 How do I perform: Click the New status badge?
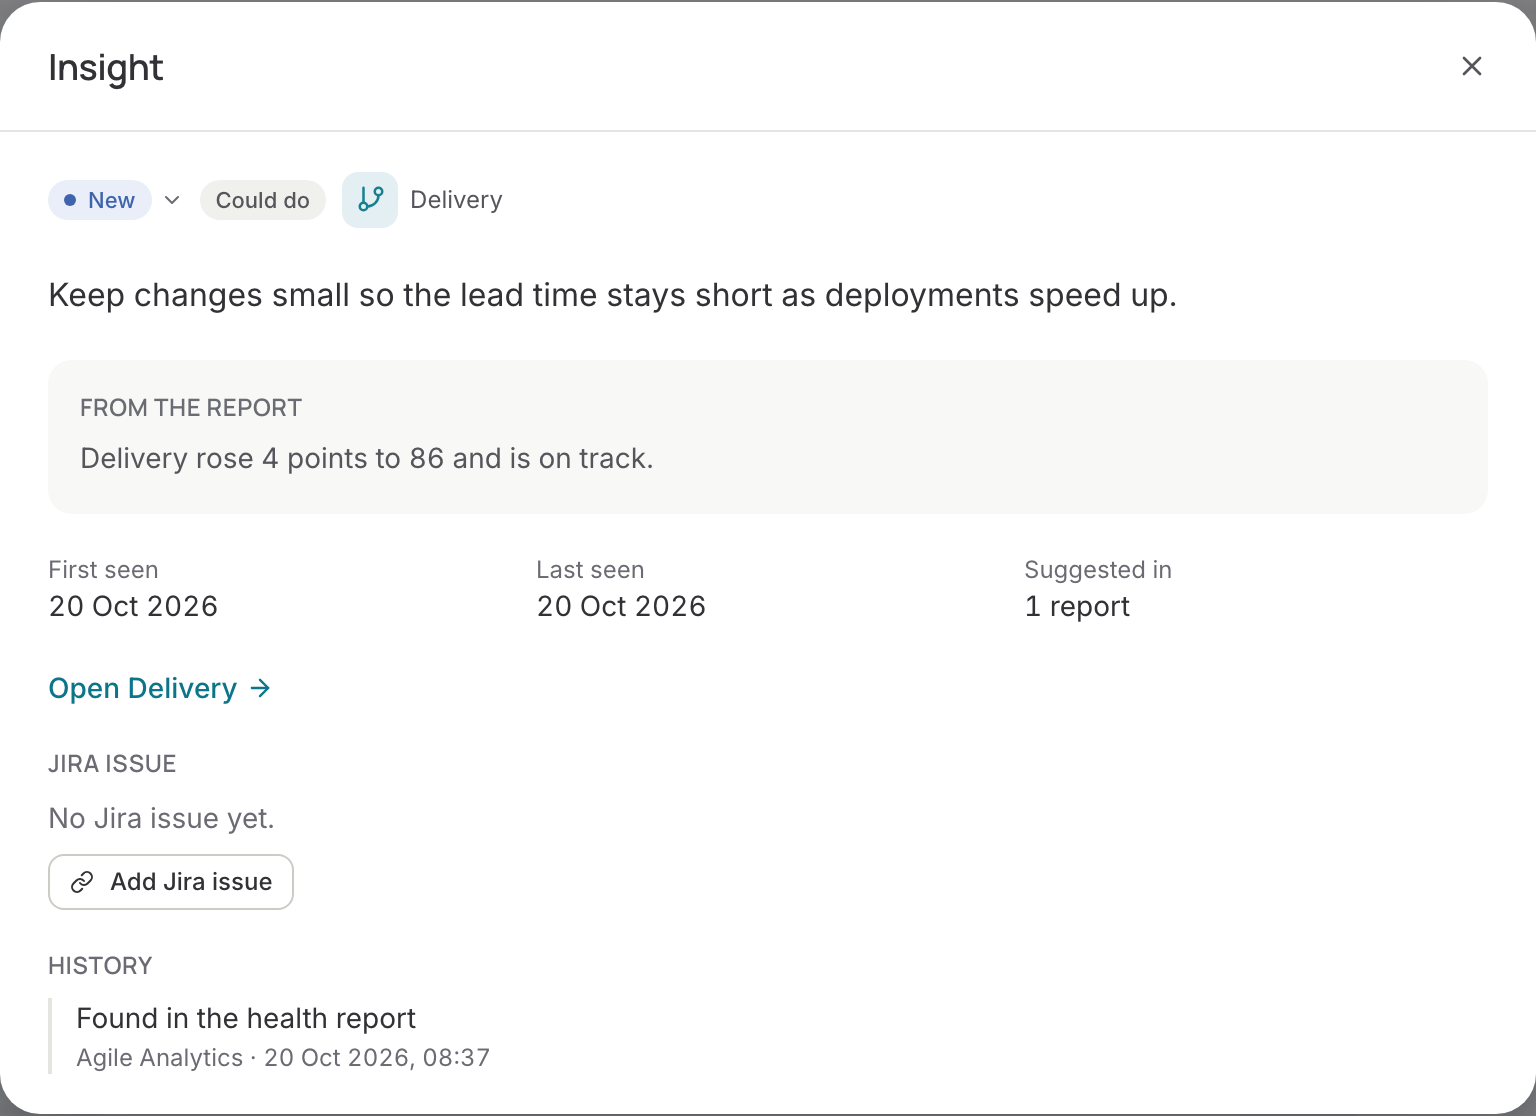(100, 200)
